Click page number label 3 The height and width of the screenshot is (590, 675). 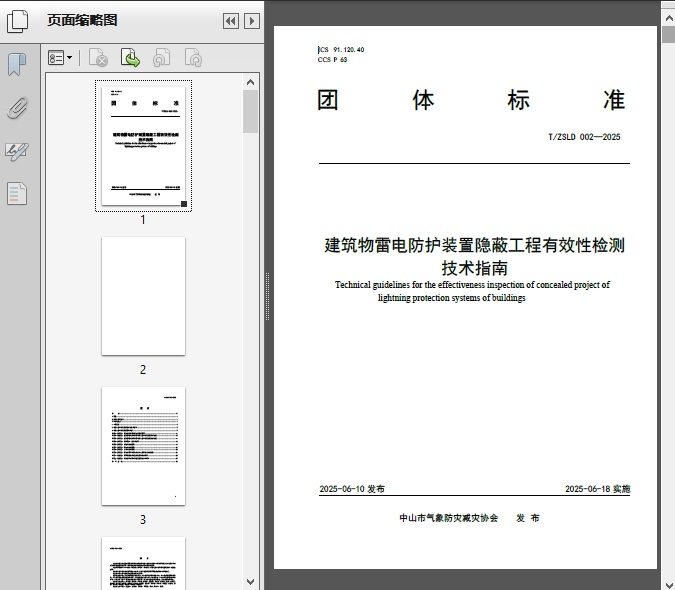(x=143, y=520)
